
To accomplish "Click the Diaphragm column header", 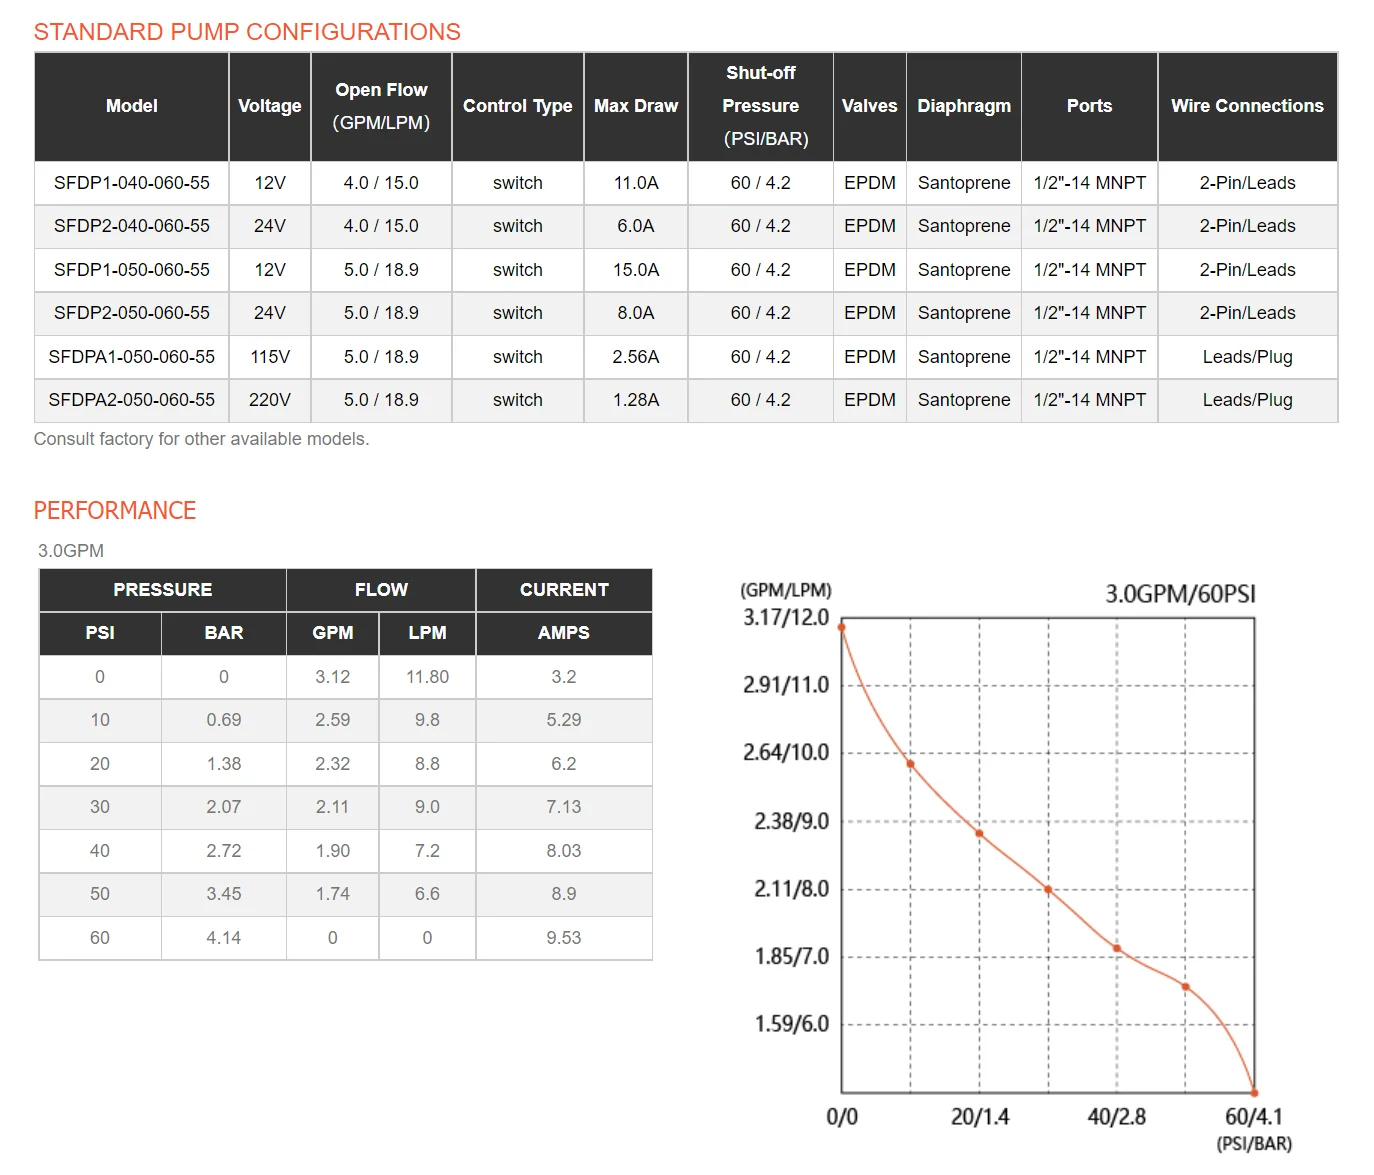I will 964,106.
